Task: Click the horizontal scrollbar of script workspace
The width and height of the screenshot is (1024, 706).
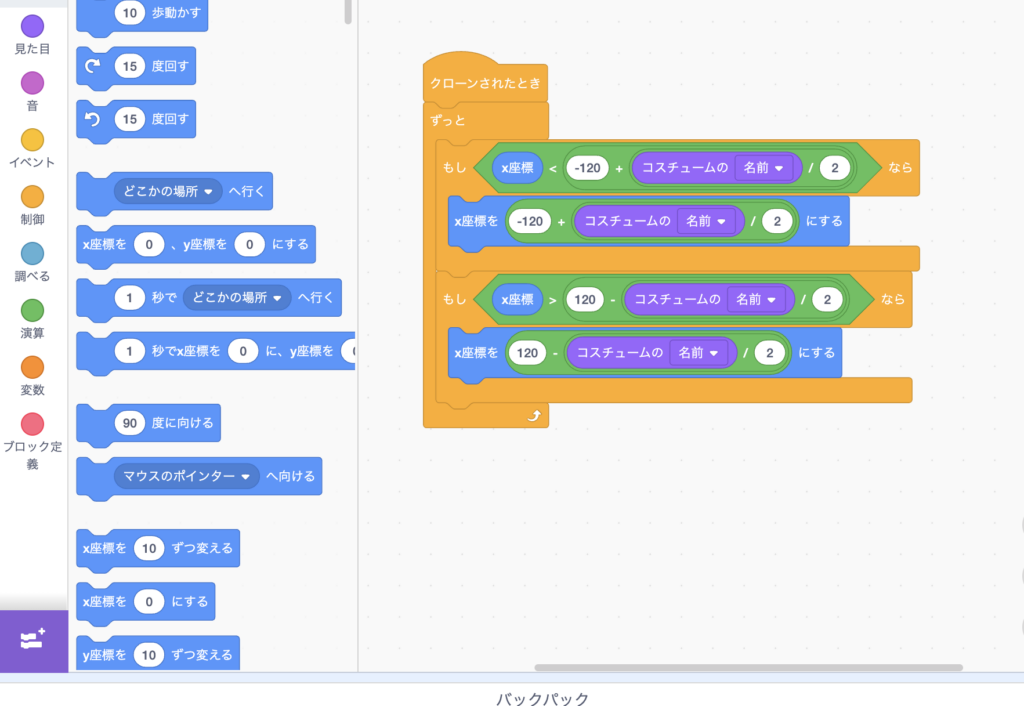Action: pos(748,667)
